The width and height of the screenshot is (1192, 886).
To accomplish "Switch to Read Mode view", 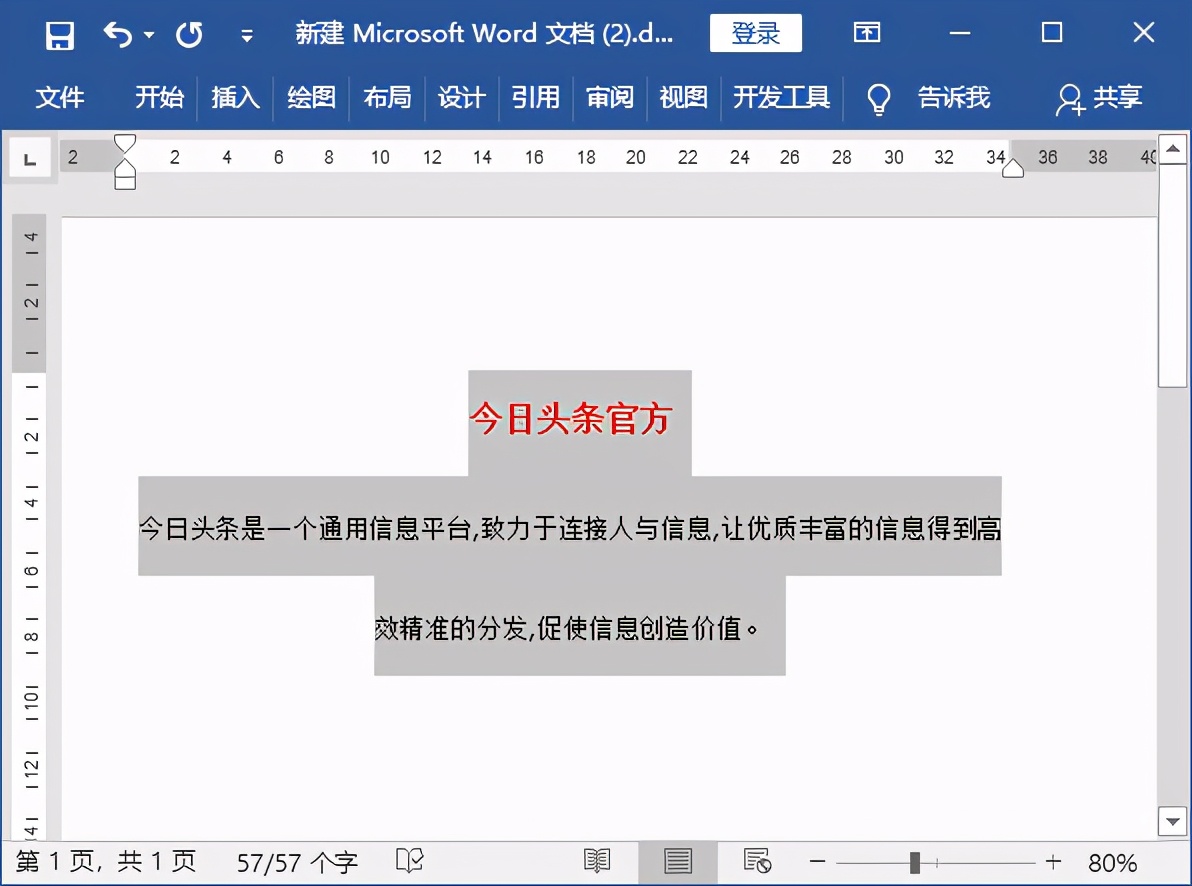I will click(597, 862).
